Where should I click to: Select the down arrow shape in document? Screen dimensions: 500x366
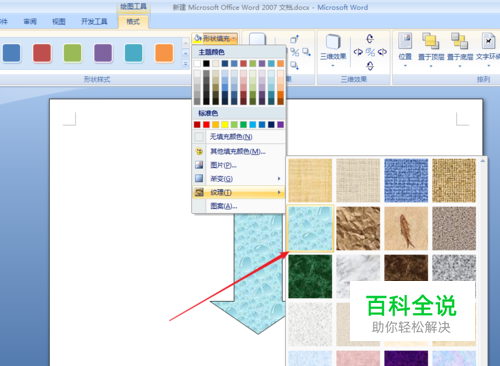click(x=257, y=273)
